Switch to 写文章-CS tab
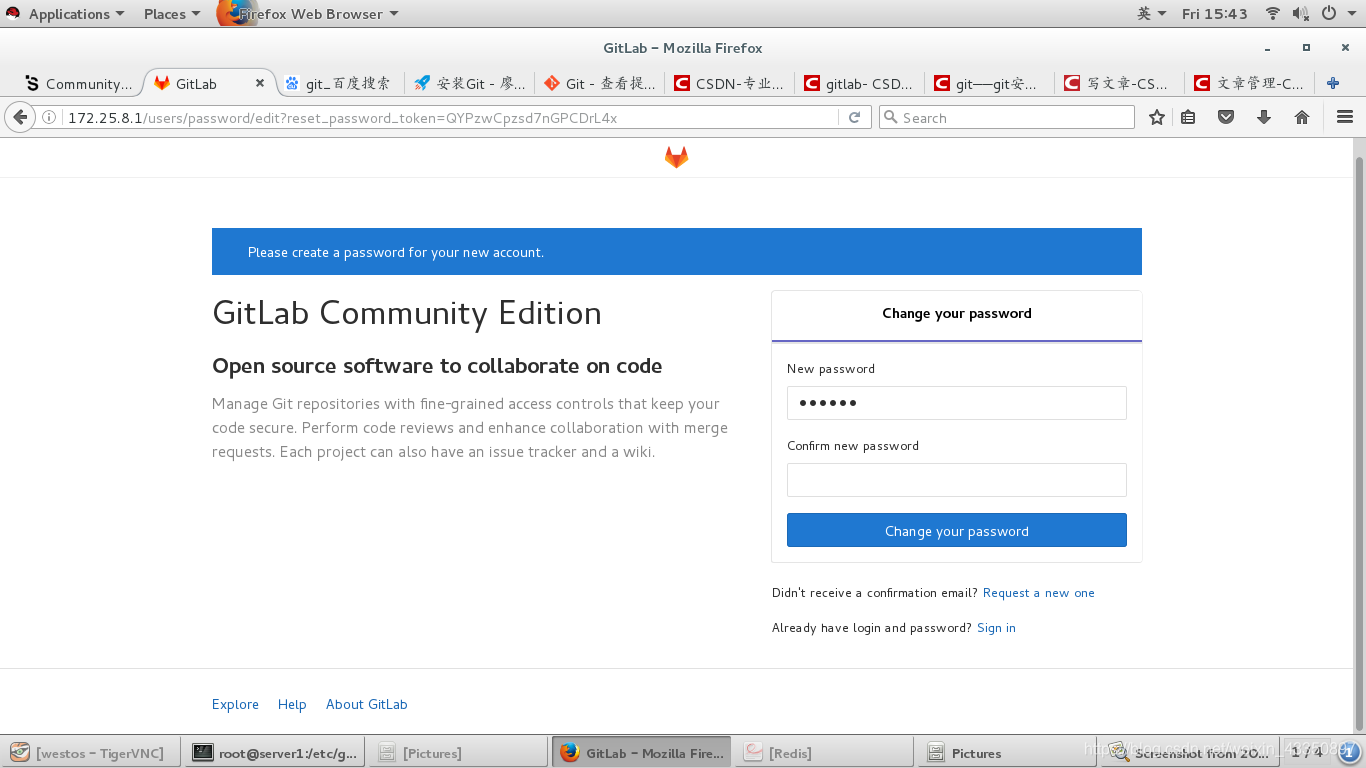 coord(1119,84)
